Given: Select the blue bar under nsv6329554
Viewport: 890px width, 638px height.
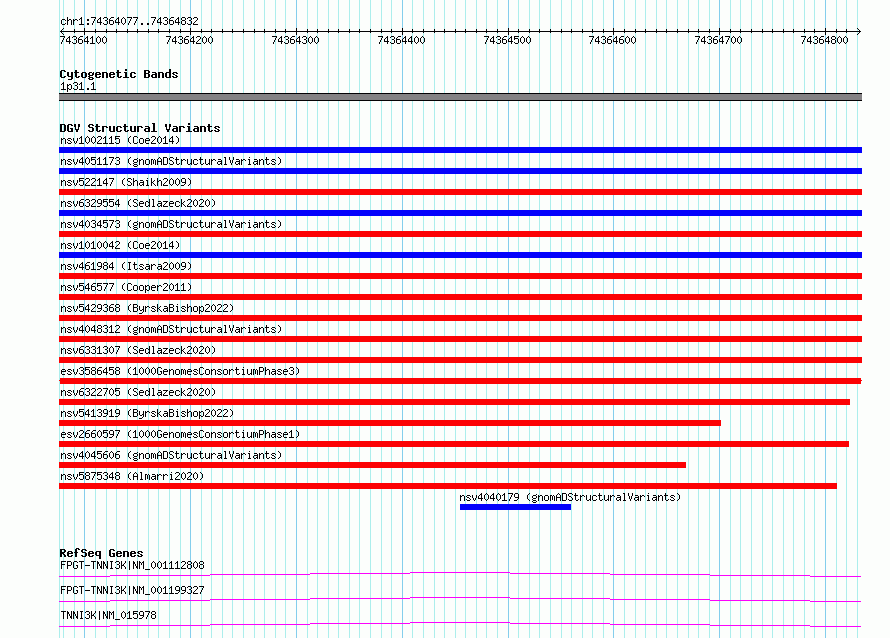Looking at the screenshot, I should [460, 213].
